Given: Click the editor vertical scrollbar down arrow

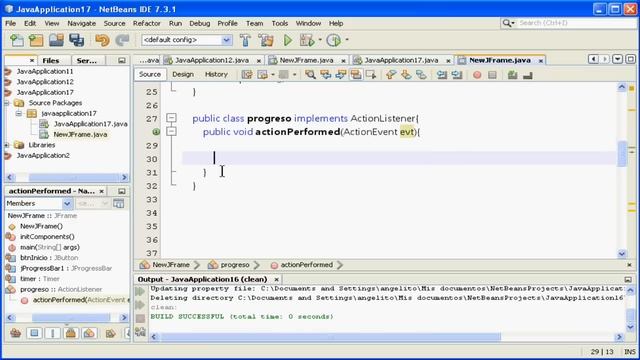Looking at the screenshot, I should tap(622, 254).
